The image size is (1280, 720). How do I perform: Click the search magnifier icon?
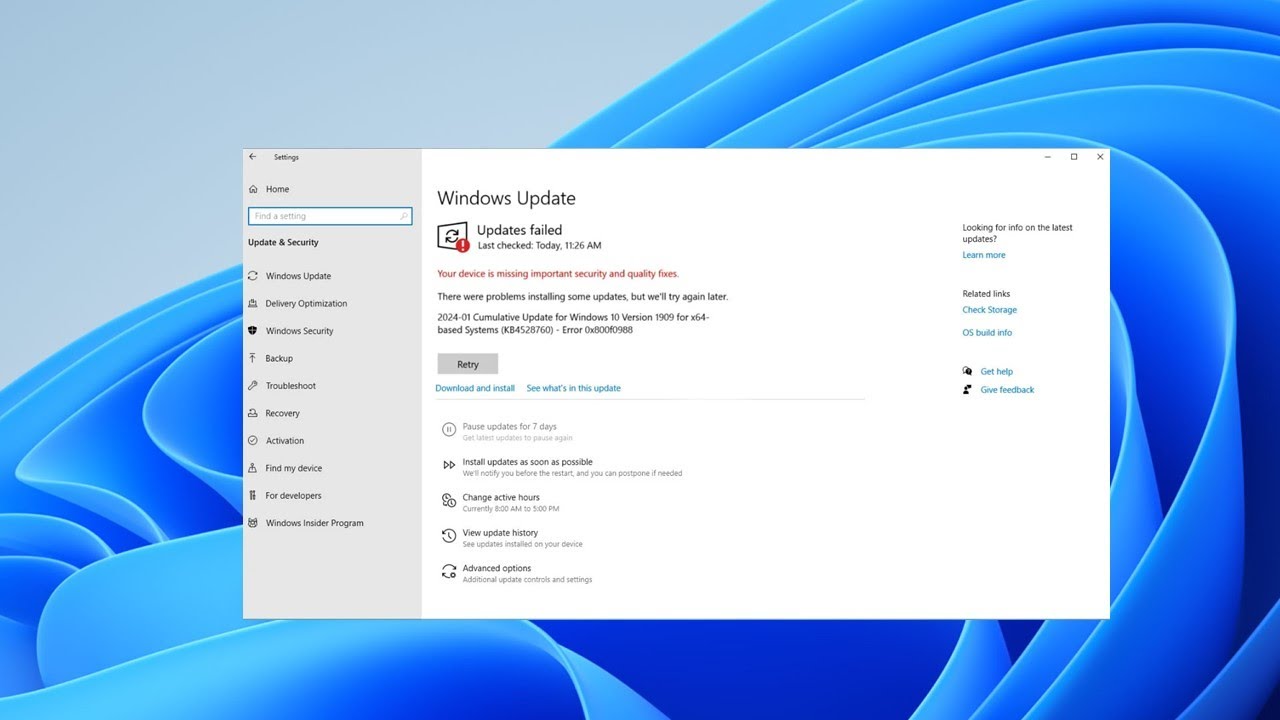[x=404, y=216]
